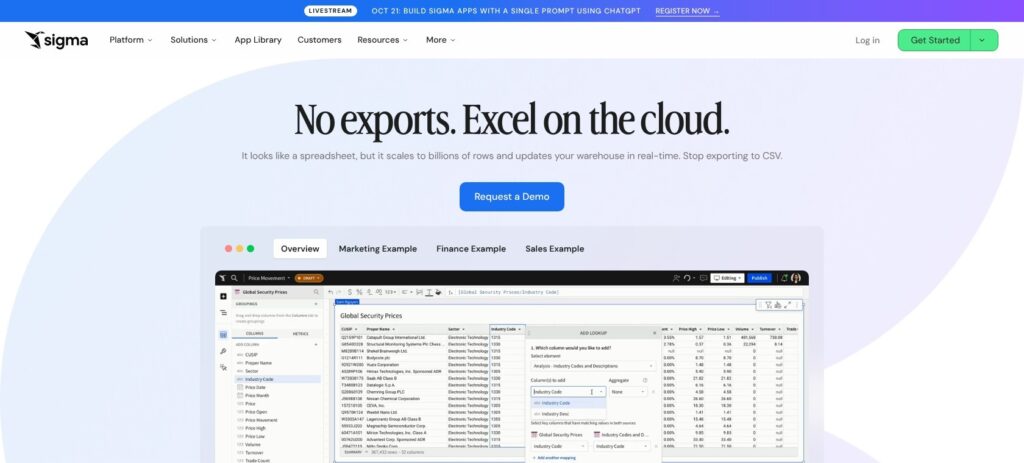Viewport: 1024px width, 463px height.
Task: Select the COLUMNS tab in the side panel
Action: 255,334
